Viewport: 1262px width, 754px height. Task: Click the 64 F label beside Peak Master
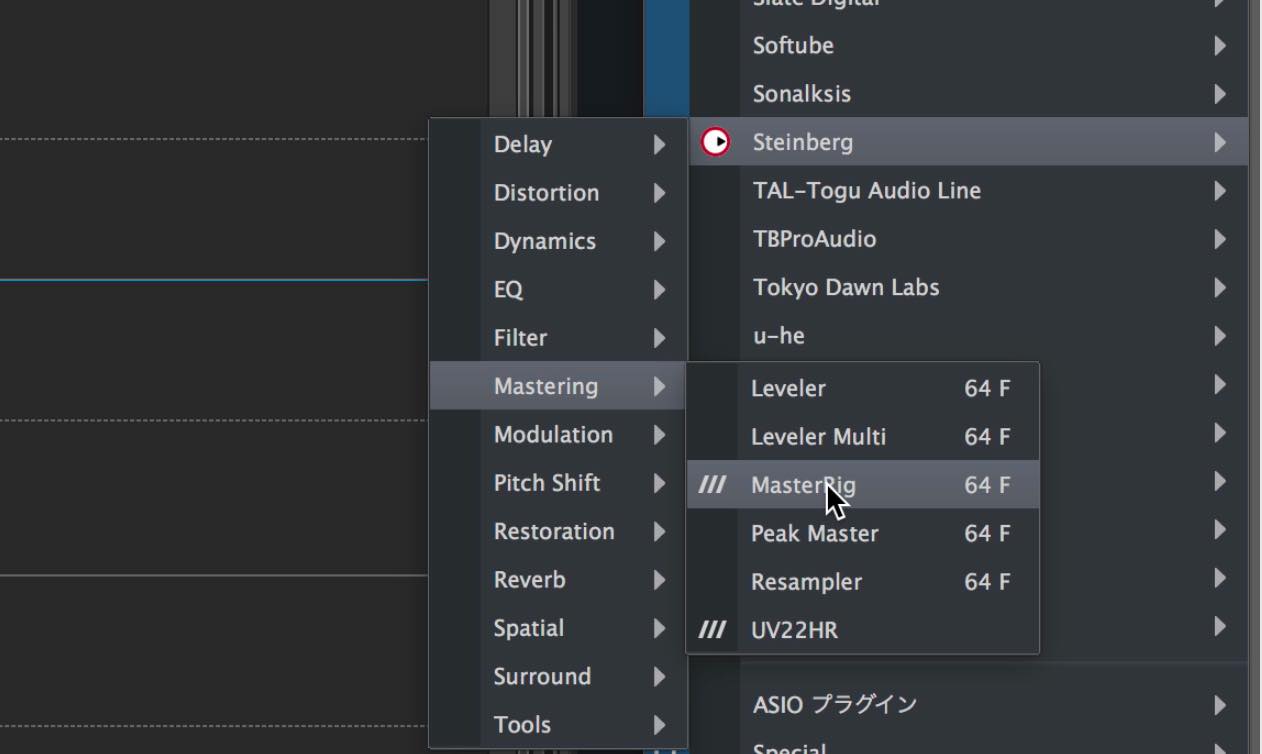coord(987,533)
